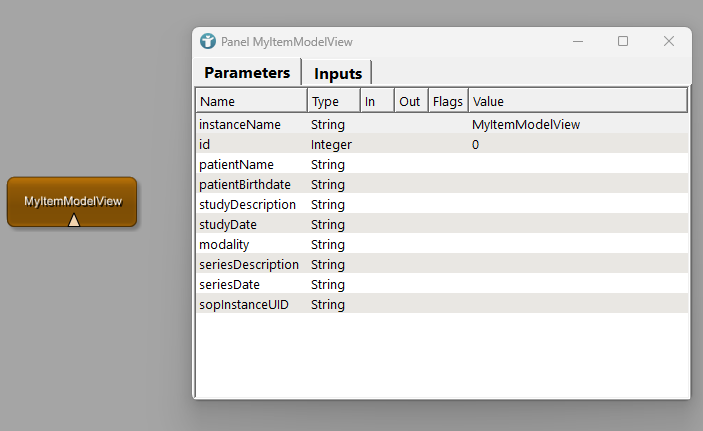Sort by the Name column header
Viewport: 703px width, 431px height.
(x=251, y=101)
